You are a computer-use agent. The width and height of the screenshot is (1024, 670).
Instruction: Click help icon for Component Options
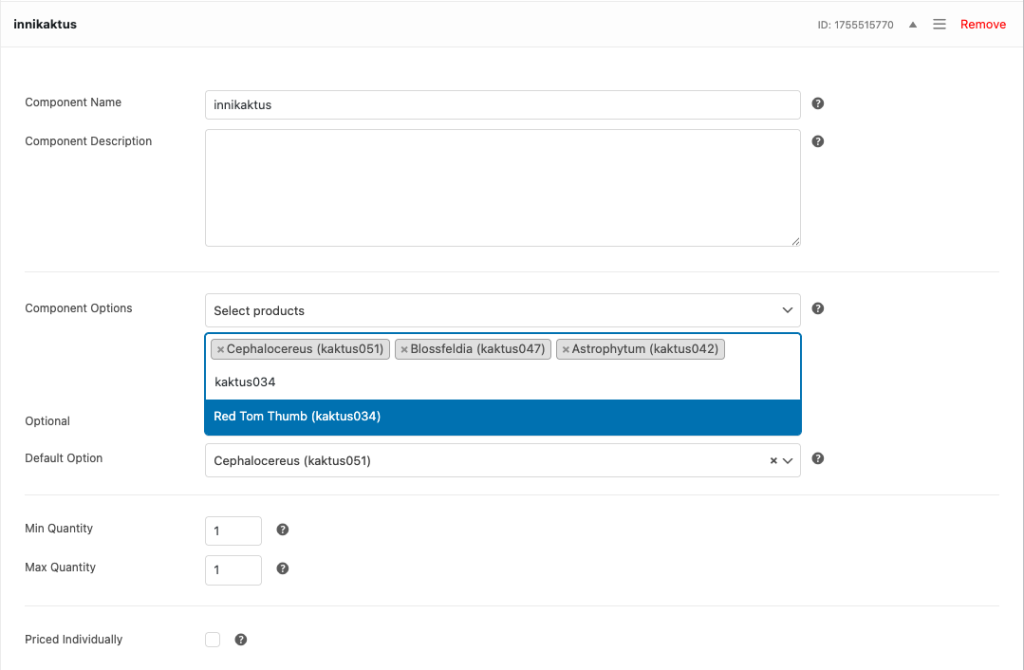point(818,309)
